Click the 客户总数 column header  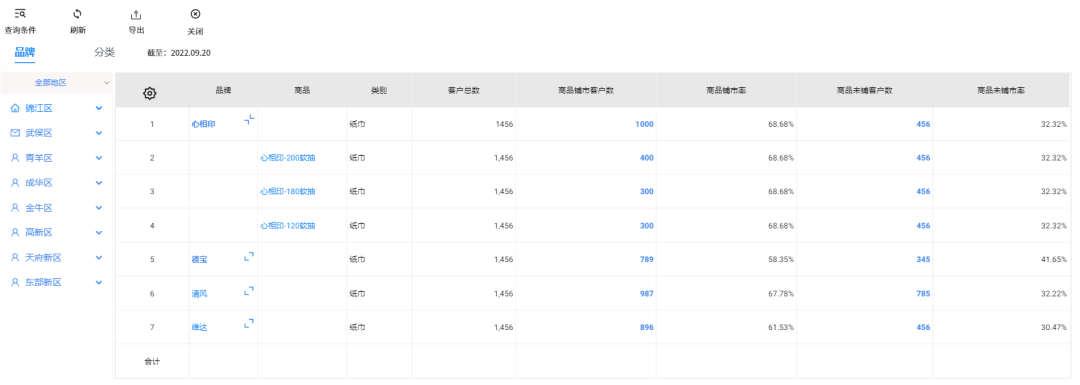click(464, 90)
